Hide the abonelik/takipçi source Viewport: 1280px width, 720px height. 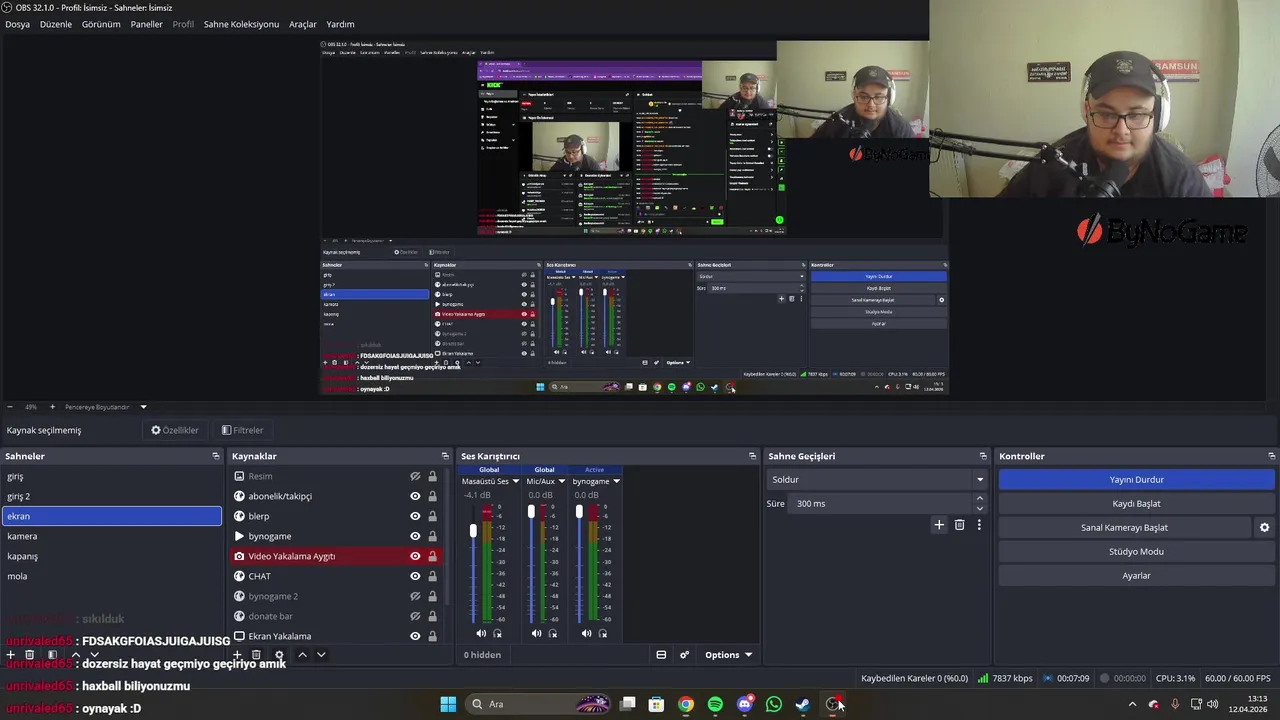pos(415,496)
